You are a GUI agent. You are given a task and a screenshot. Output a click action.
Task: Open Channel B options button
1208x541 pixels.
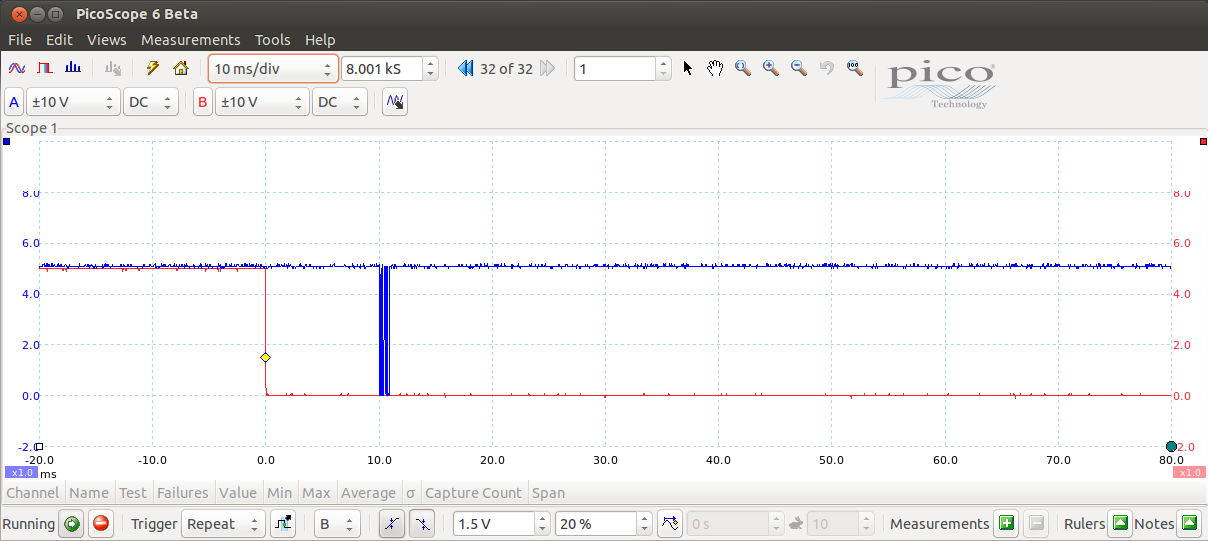[x=203, y=102]
